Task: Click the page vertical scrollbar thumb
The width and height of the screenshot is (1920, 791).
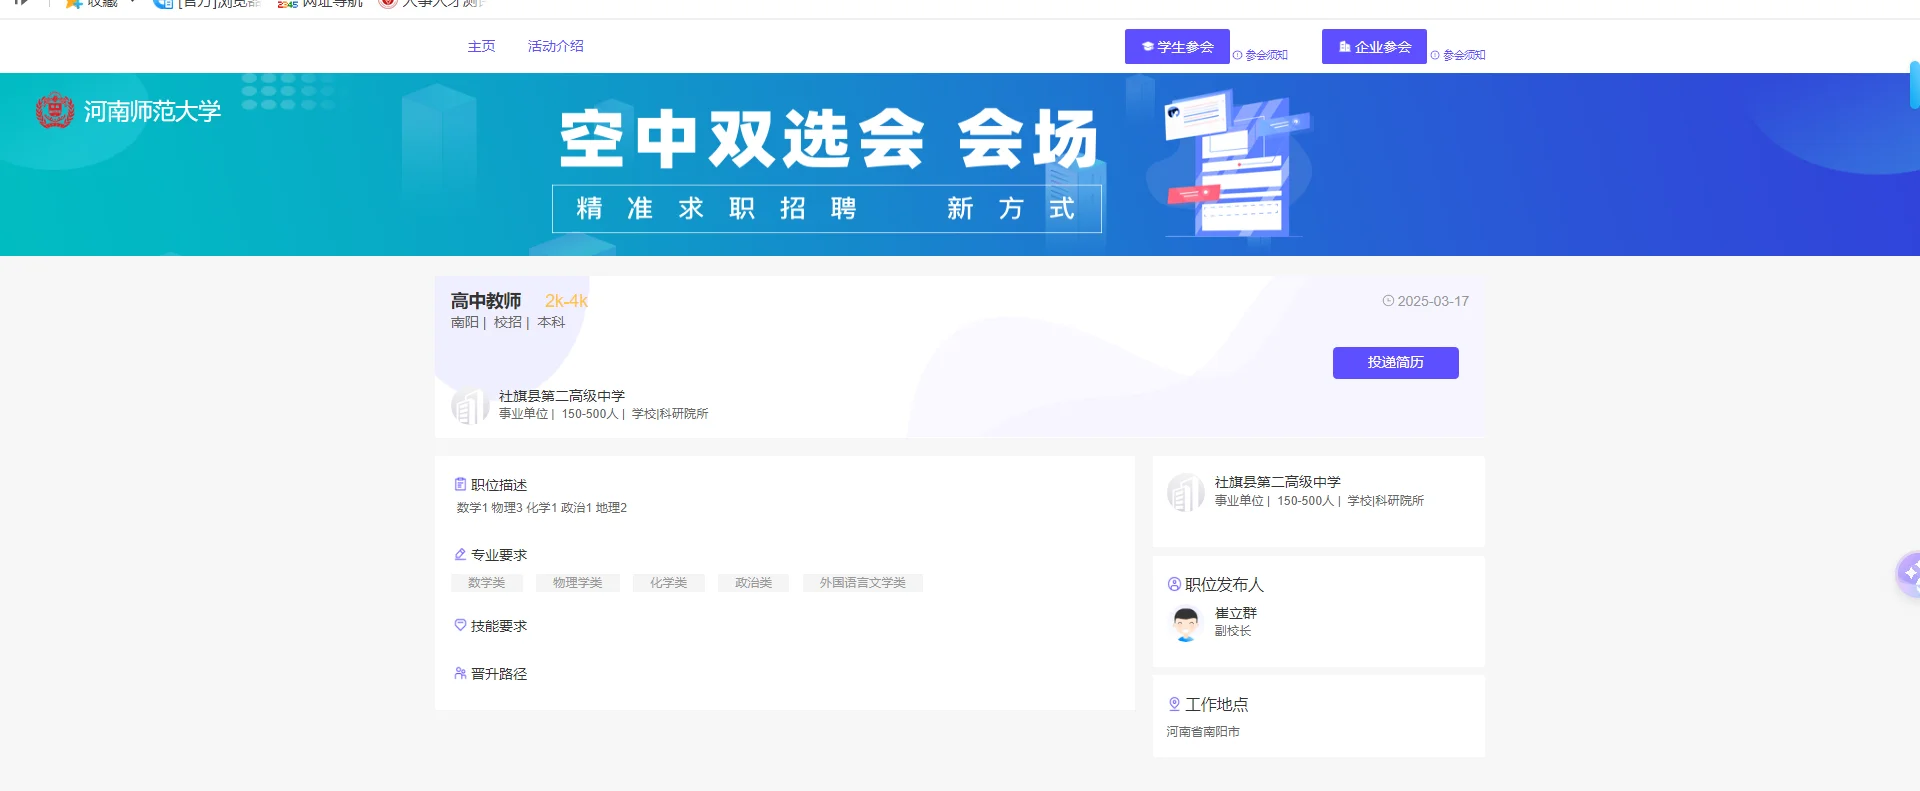Action: 1915,85
